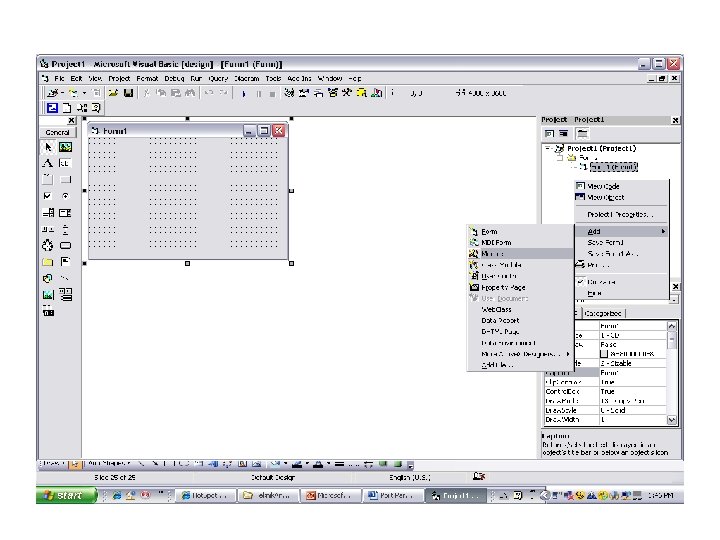This screenshot has height=540, width=720.
Task: Open the Project menu in menu bar
Action: tap(119, 79)
